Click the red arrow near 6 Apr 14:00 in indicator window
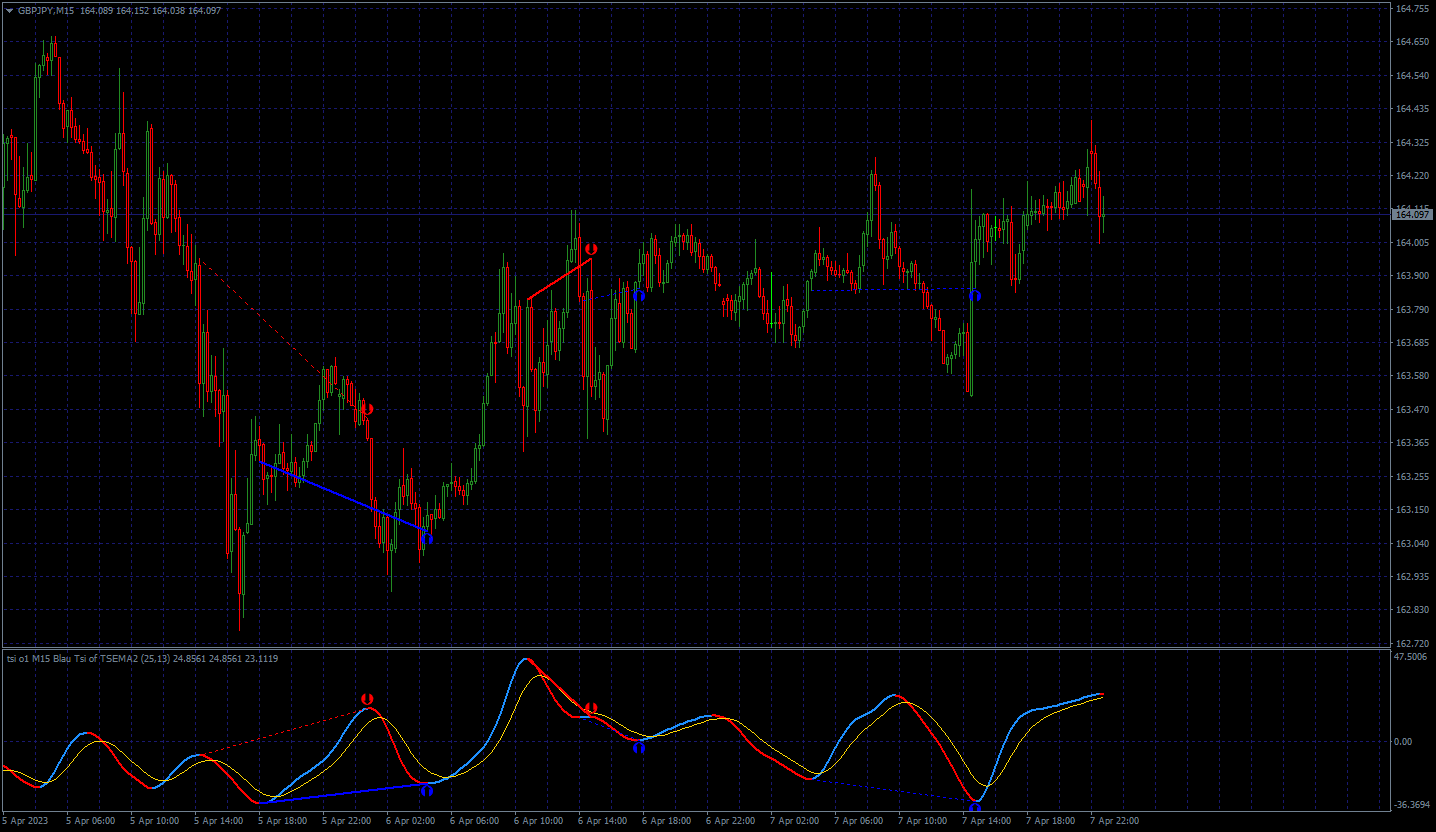Image resolution: width=1436 pixels, height=832 pixels. [592, 708]
